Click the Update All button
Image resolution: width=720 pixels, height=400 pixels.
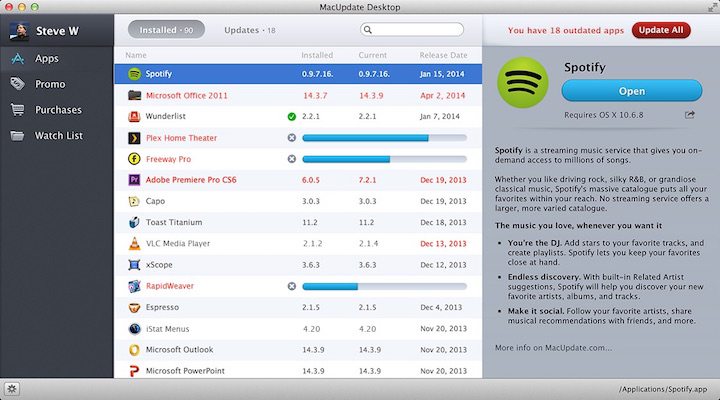coord(661,30)
